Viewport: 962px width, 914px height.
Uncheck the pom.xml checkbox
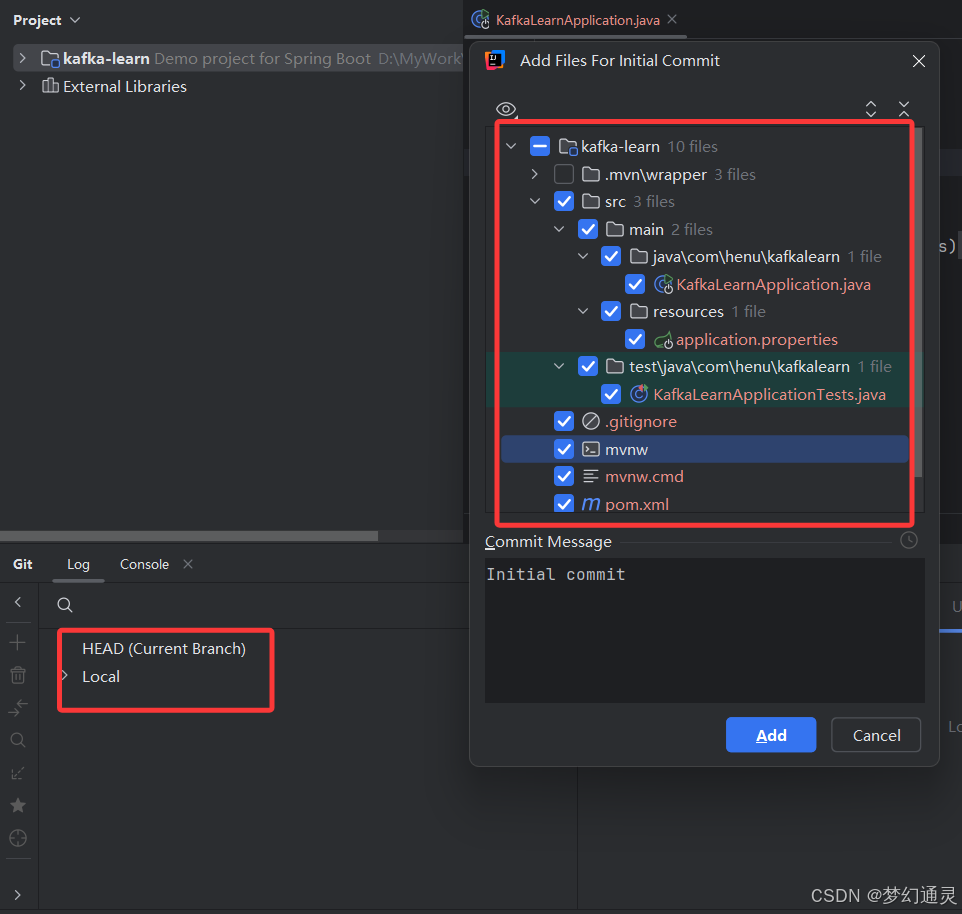564,504
